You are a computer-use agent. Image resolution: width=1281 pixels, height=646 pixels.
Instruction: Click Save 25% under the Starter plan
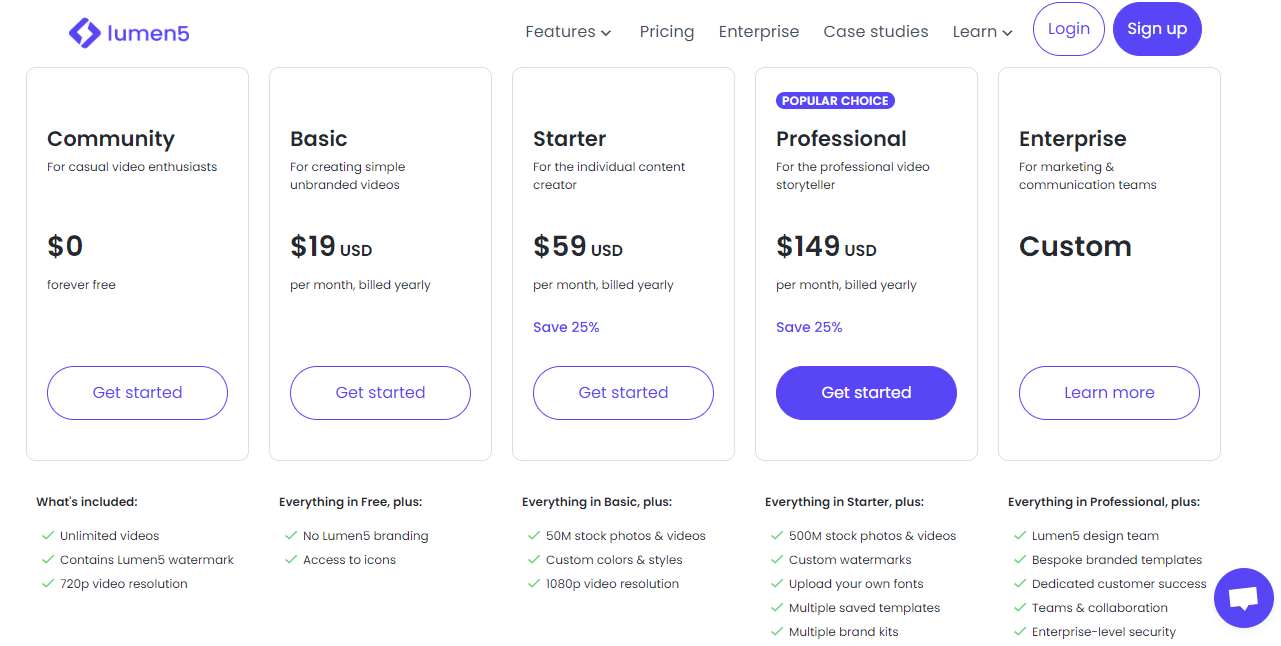coord(566,327)
